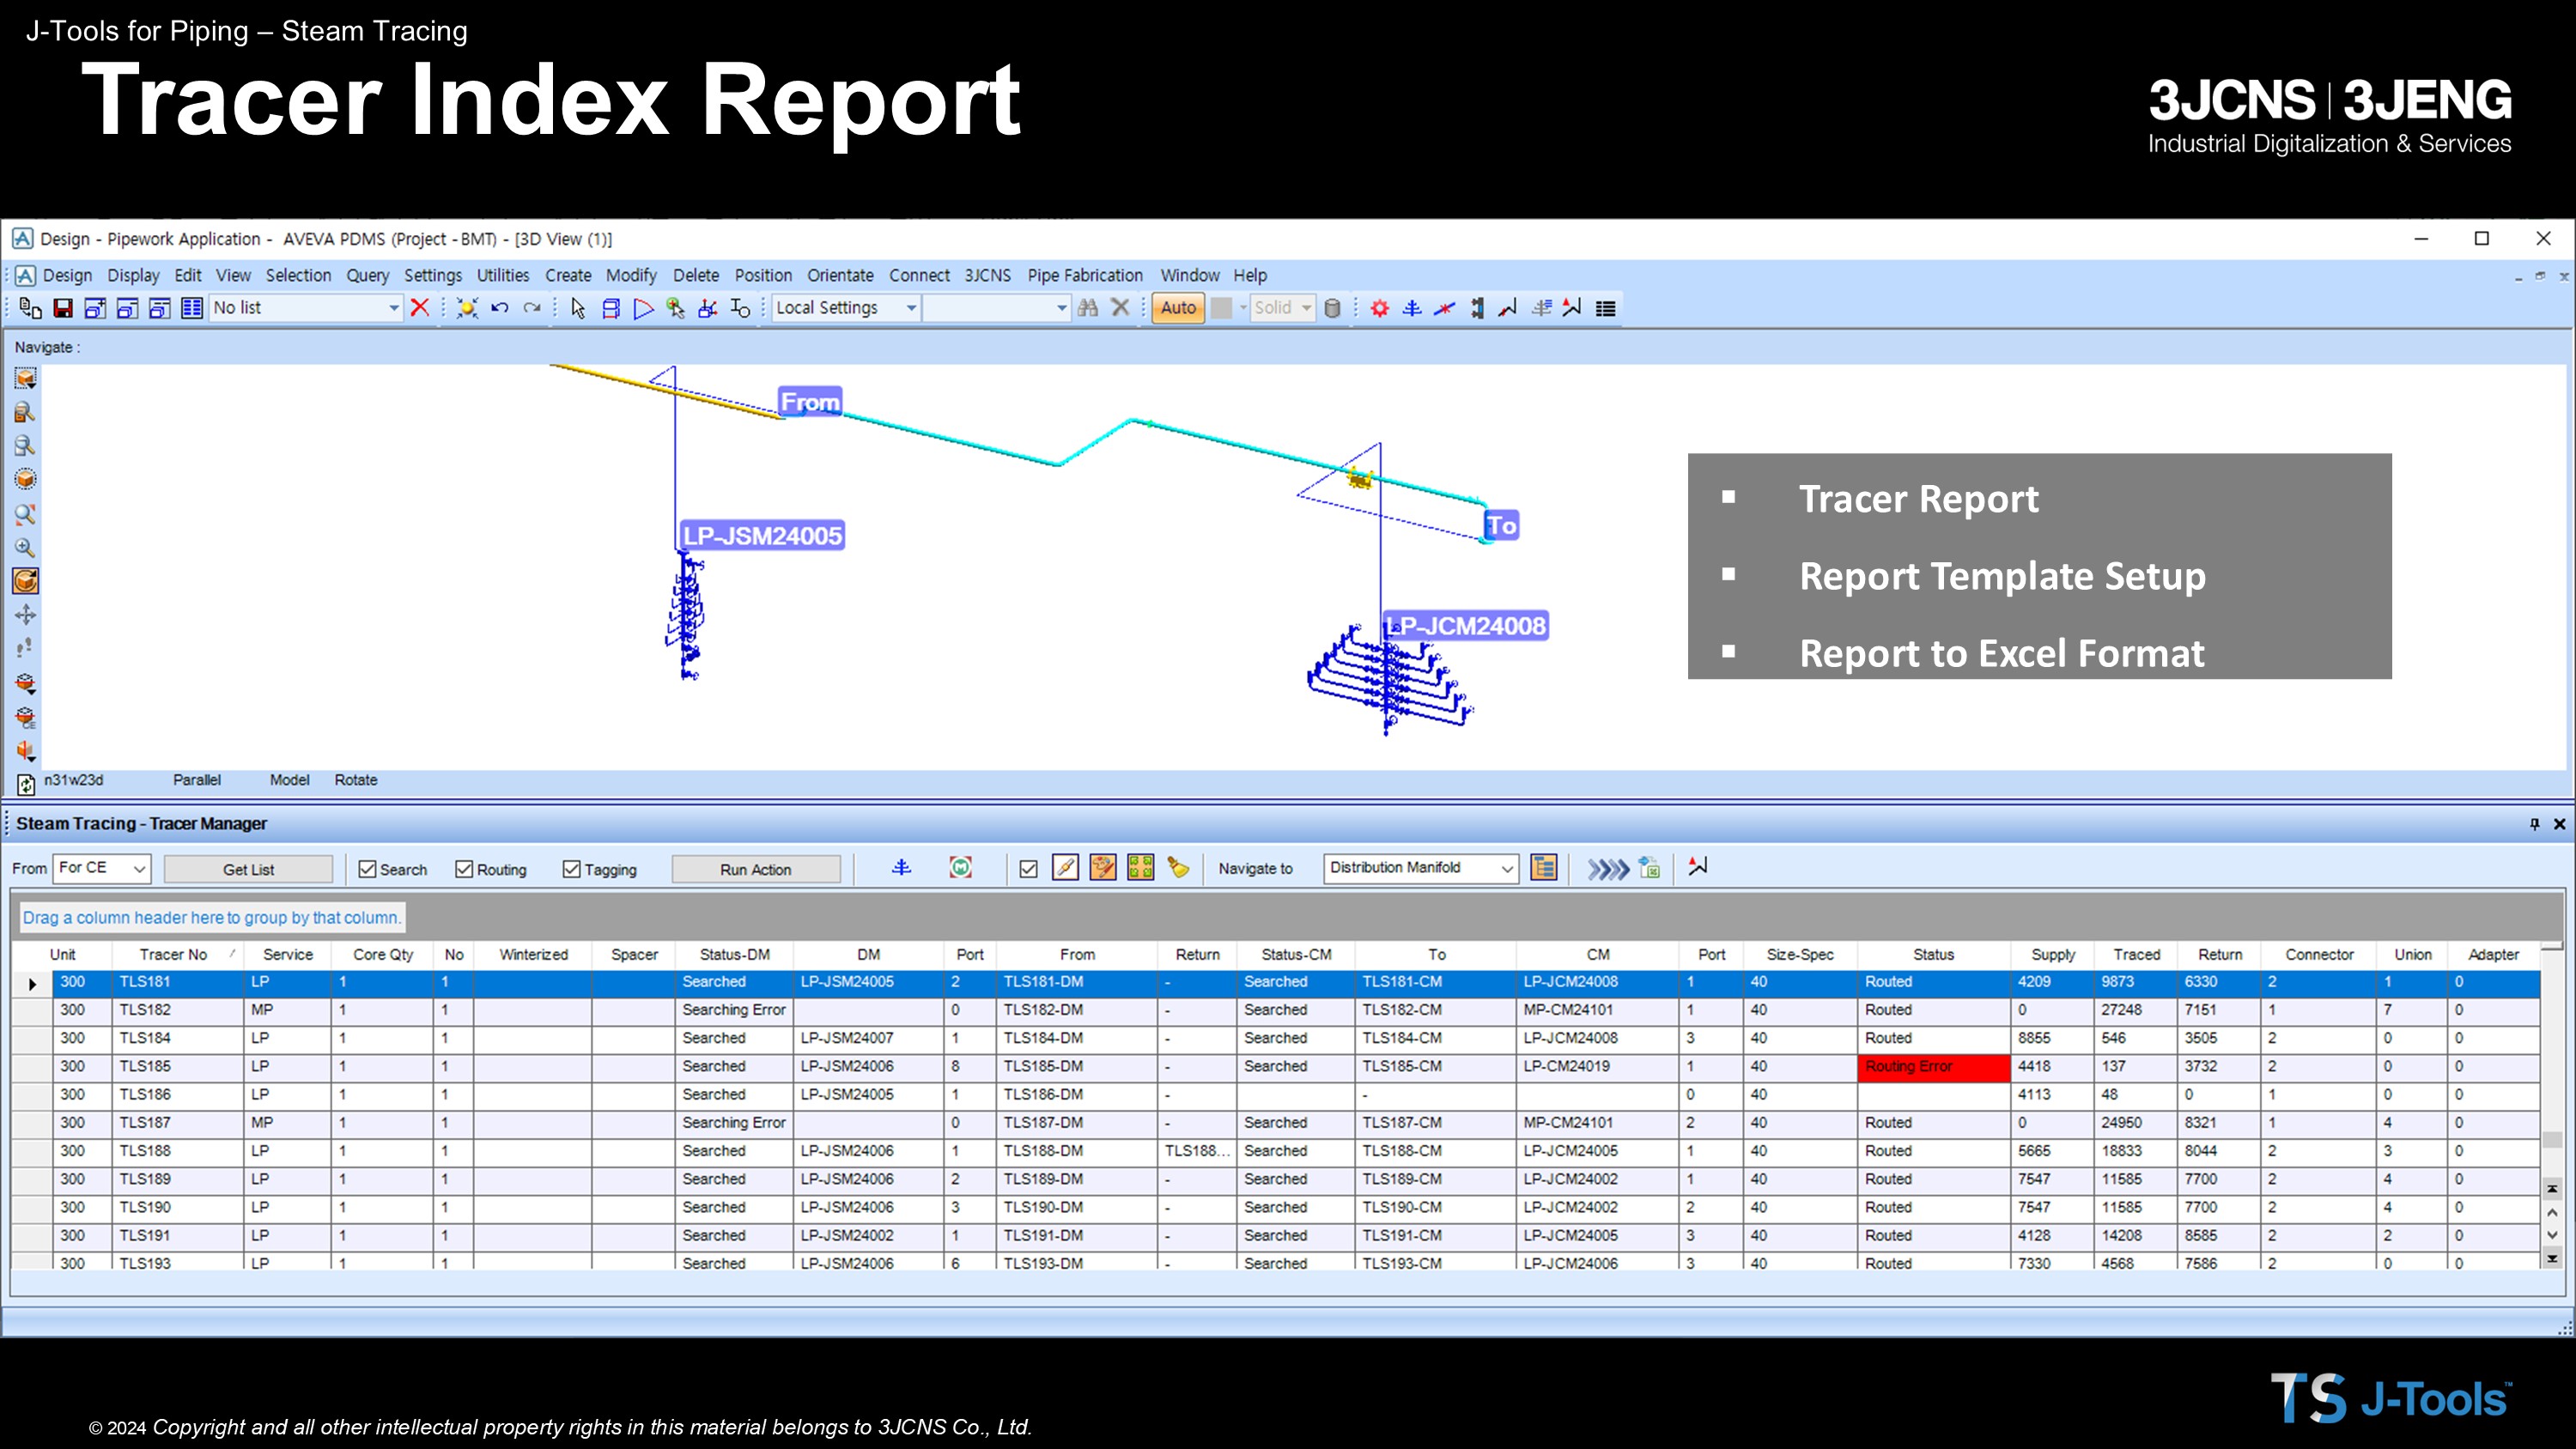Image resolution: width=2576 pixels, height=1449 pixels.
Task: Click the LP-JSM24005 label in 3D view
Action: [762, 535]
